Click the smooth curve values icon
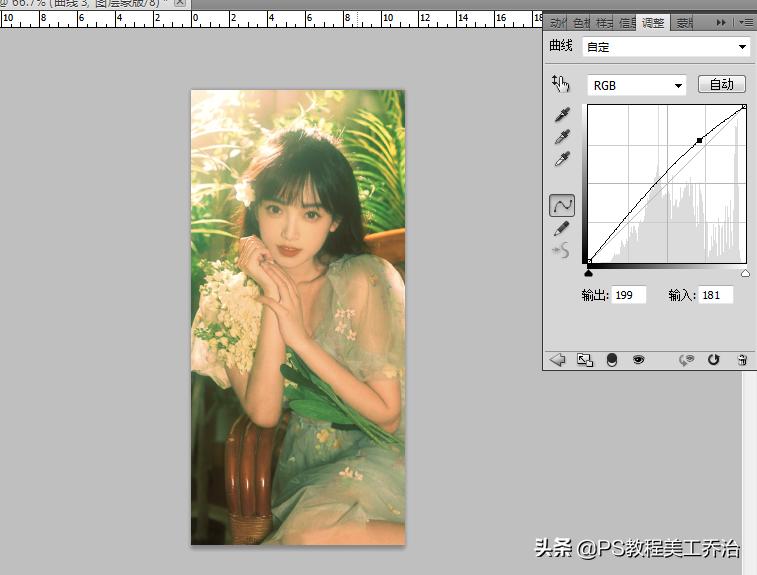 tap(561, 251)
